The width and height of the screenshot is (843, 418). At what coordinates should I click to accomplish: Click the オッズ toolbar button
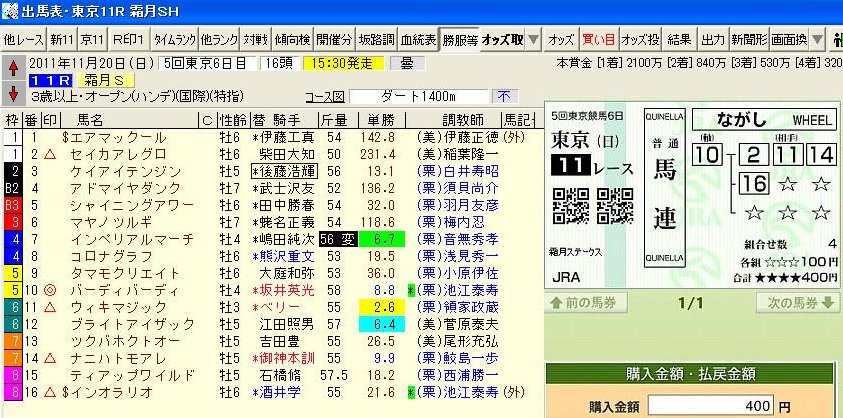tap(560, 39)
